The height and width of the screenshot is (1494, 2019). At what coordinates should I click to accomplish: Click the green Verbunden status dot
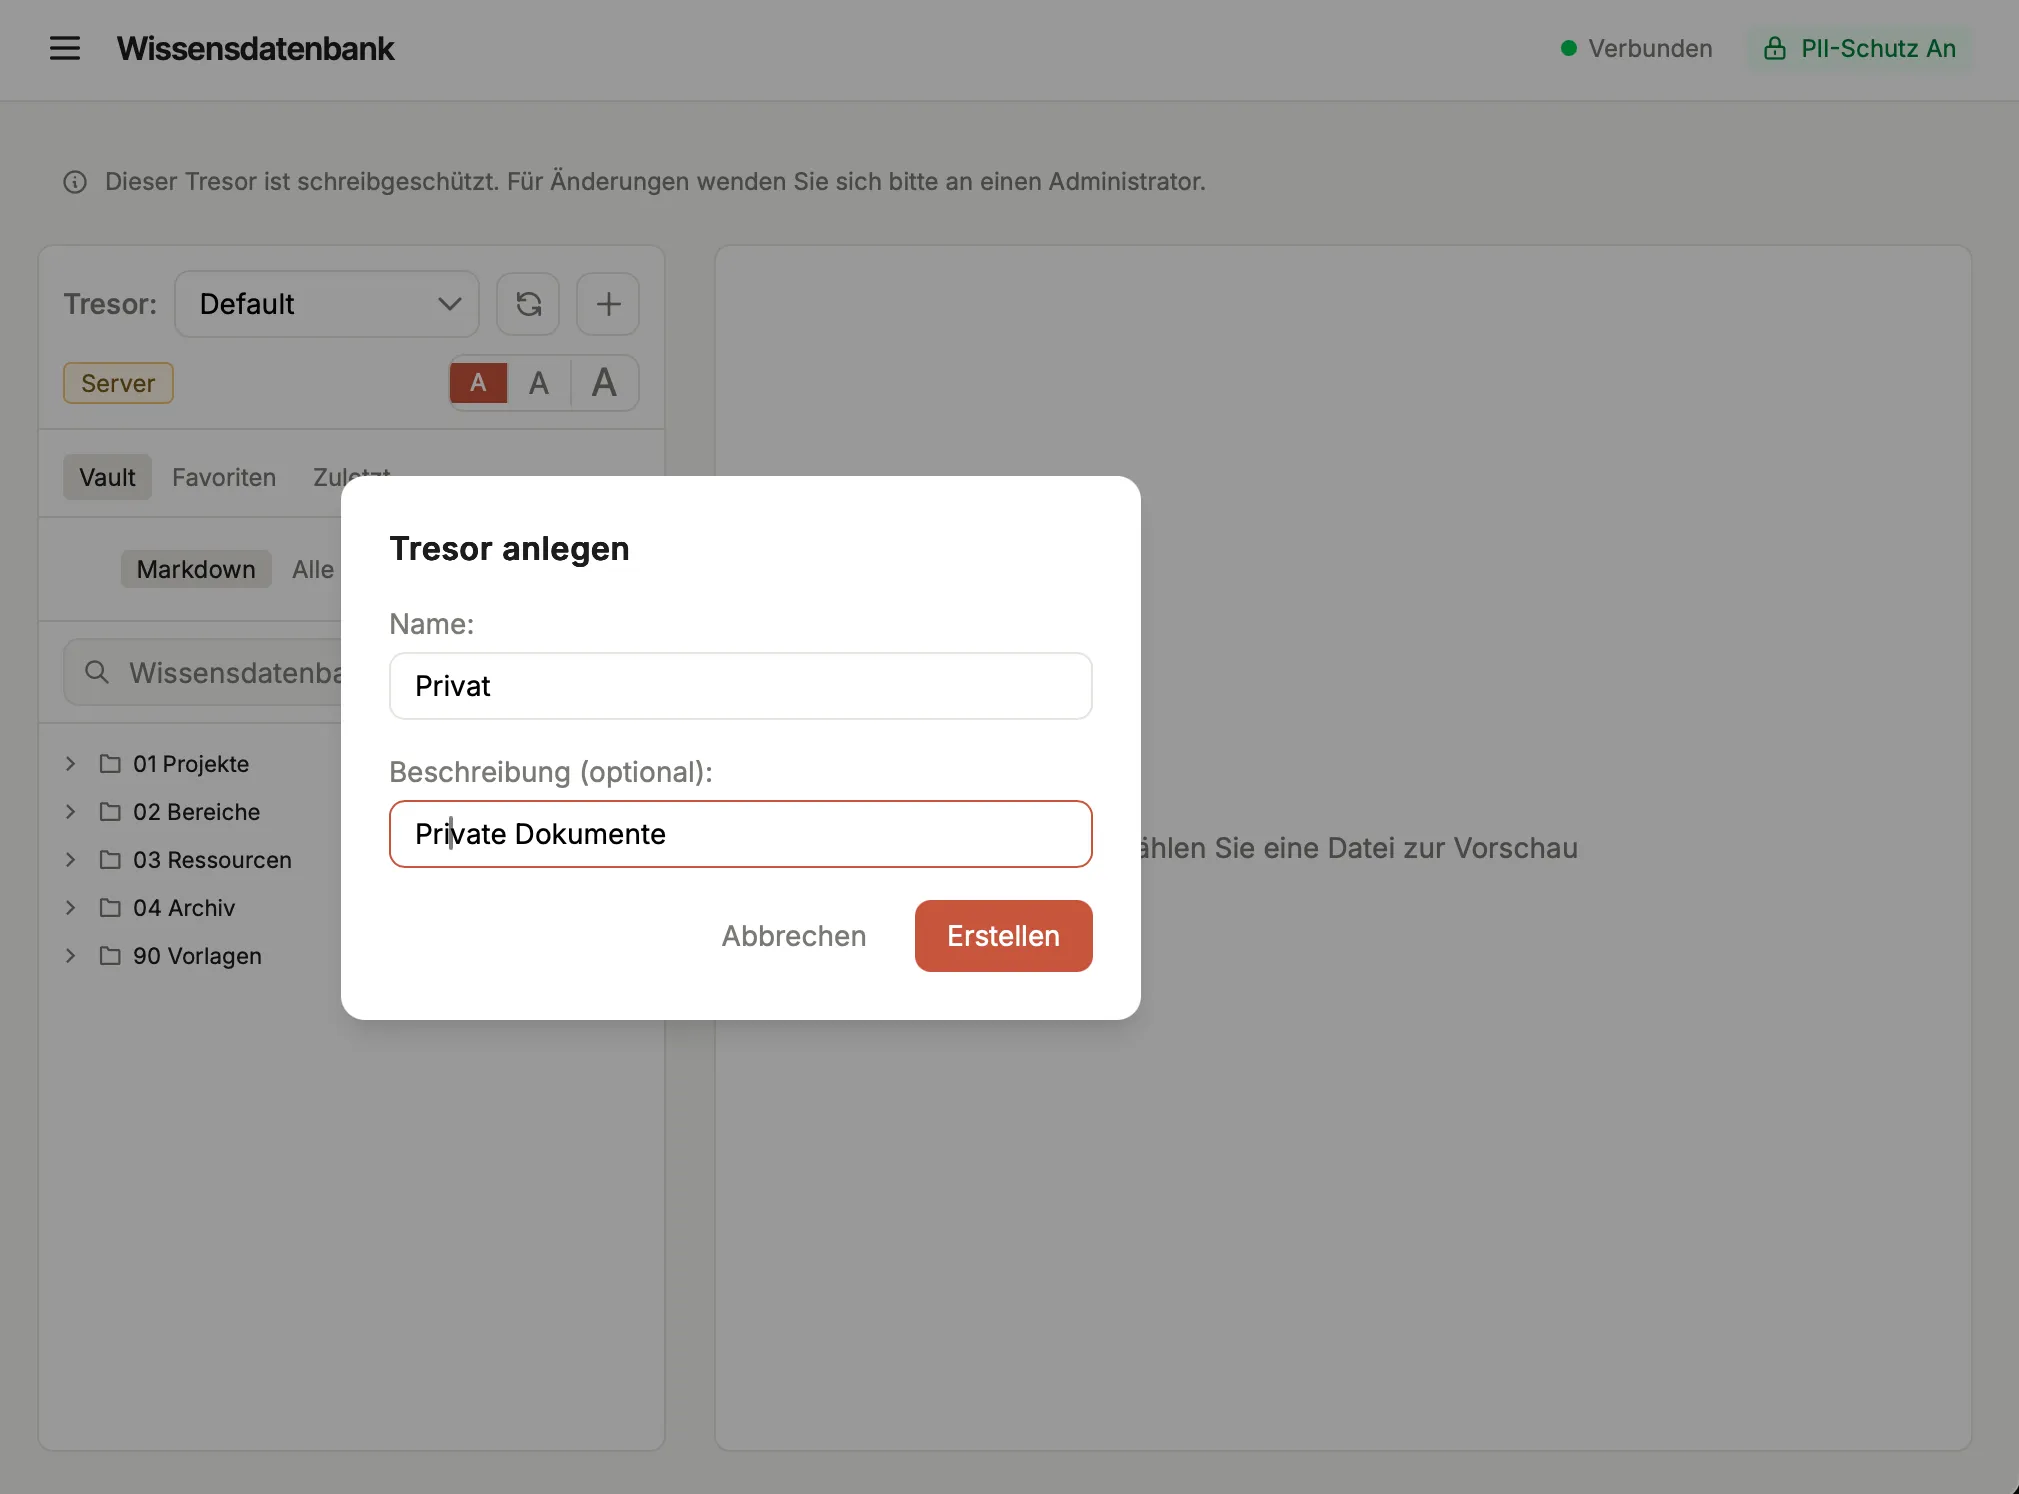click(x=1569, y=48)
